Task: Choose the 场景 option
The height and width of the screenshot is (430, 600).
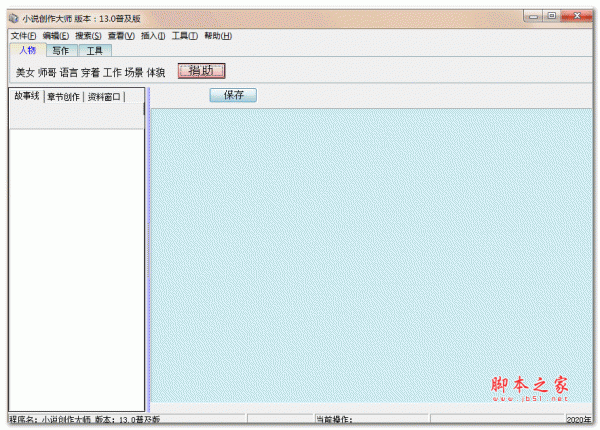Action: coord(134,72)
